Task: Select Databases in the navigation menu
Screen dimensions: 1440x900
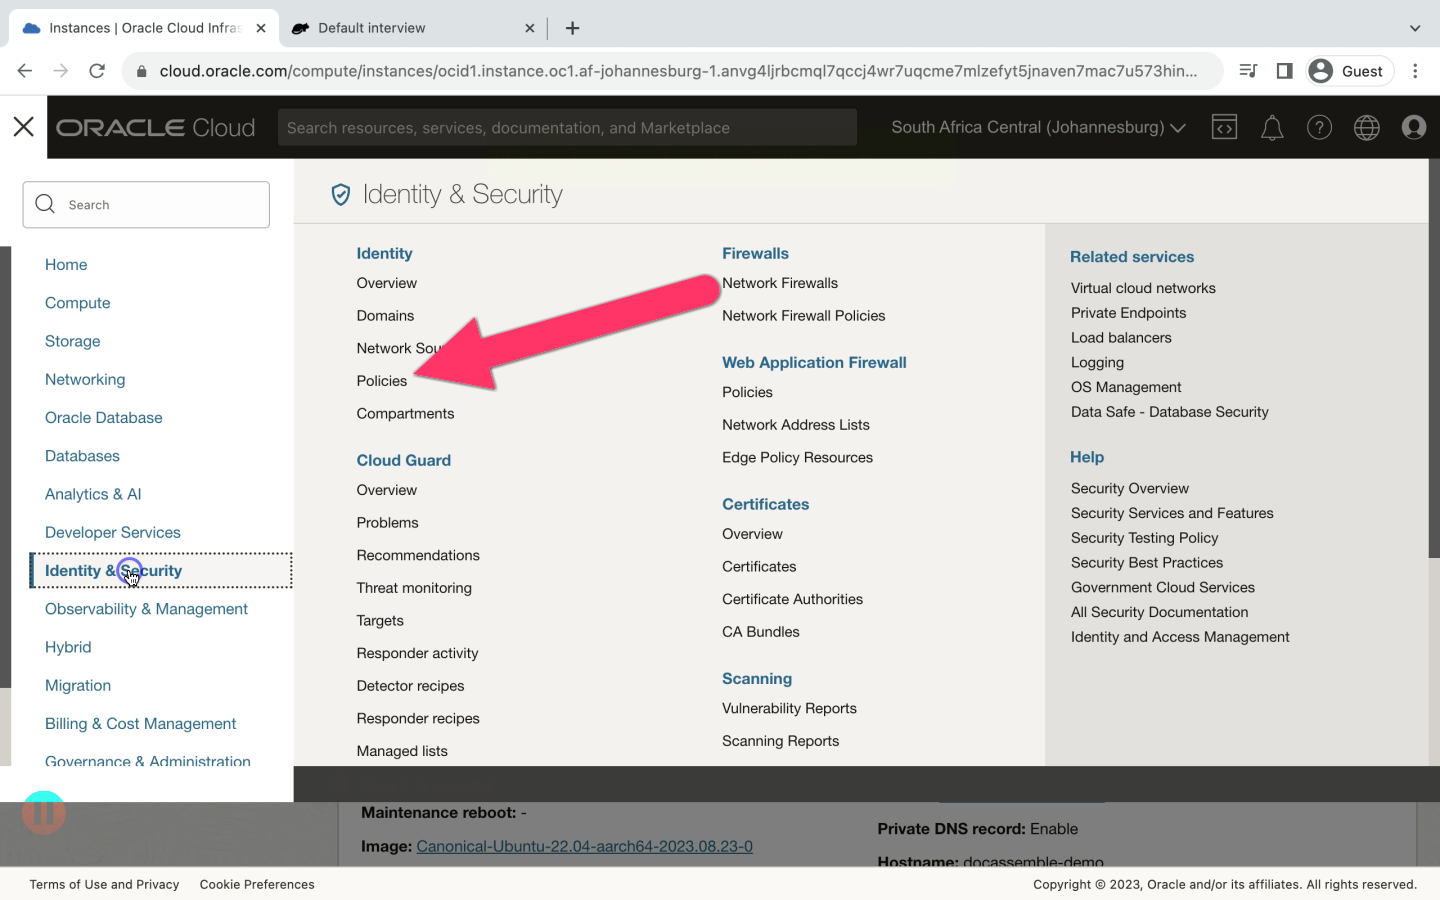Action: coord(82,456)
